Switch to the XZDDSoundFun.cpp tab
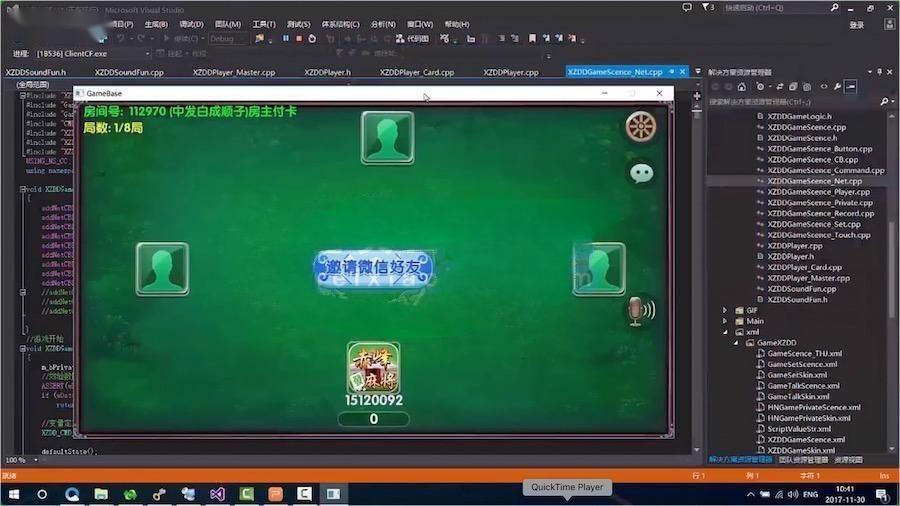Screen dimensions: 900x506 pos(129,72)
